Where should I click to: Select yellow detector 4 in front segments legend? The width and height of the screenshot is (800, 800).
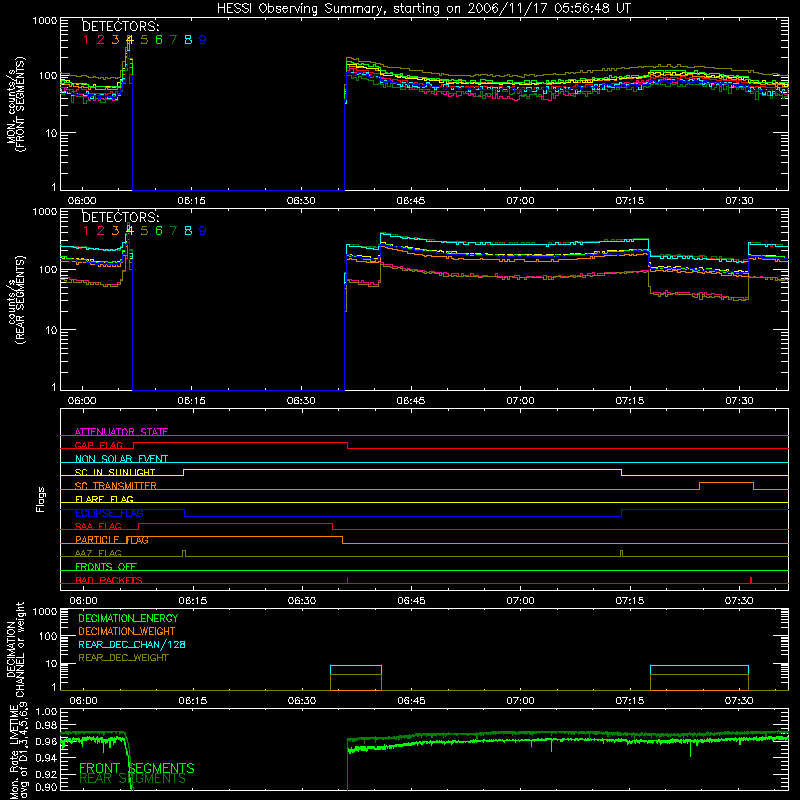[x=130, y=40]
